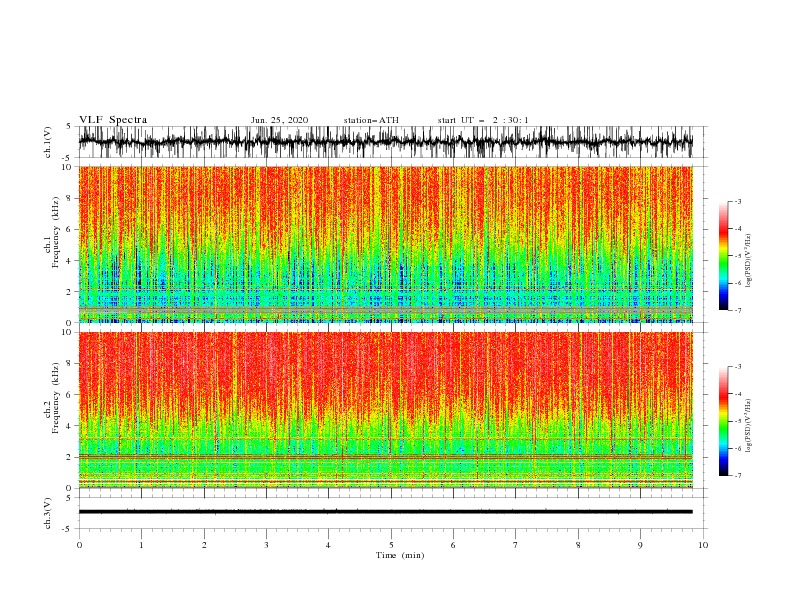This screenshot has width=792, height=612.
Task: Click the ch.2 spectrogram panel
Action: [x=385, y=410]
